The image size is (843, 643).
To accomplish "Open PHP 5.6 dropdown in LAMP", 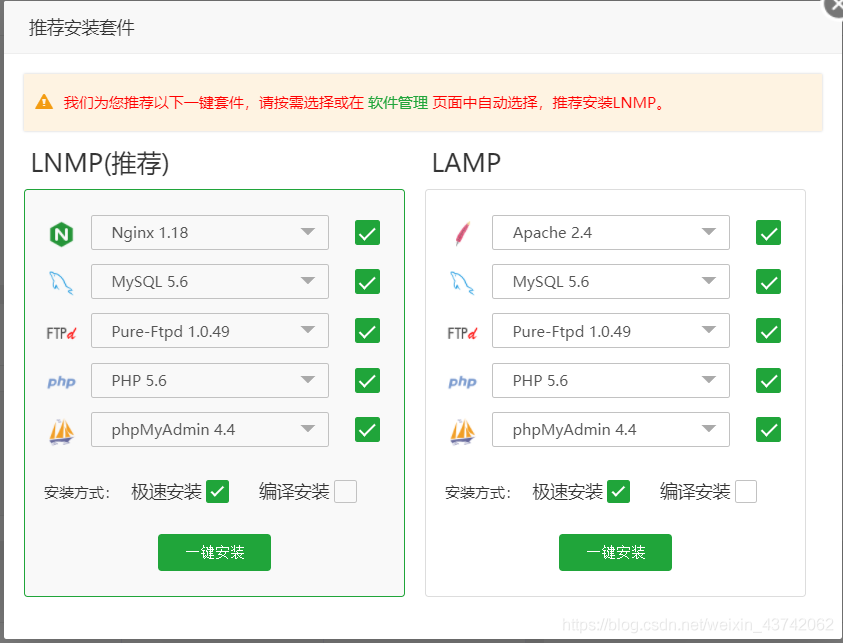I will pos(611,381).
